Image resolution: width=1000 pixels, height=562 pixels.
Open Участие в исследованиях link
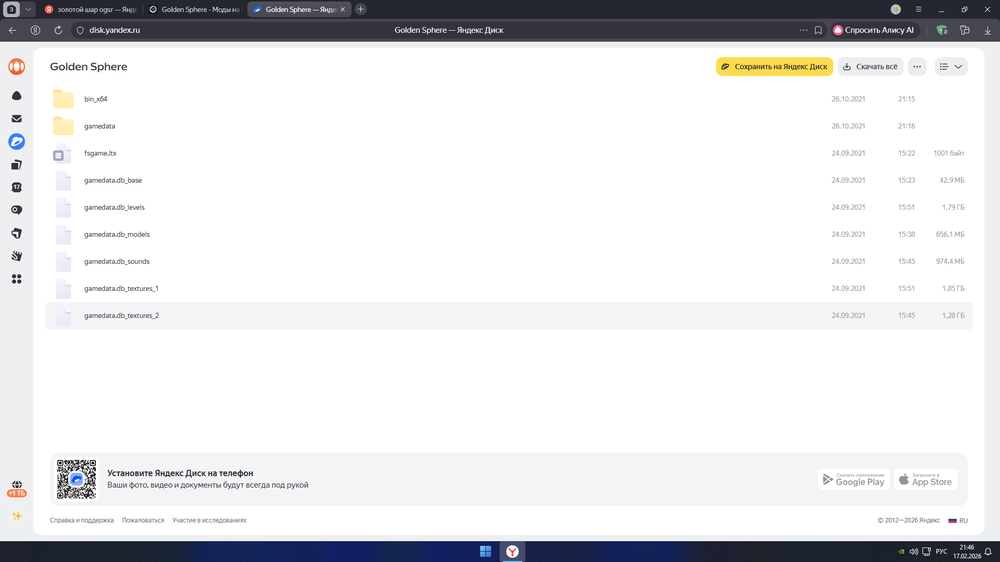pyautogui.click(x=209, y=521)
